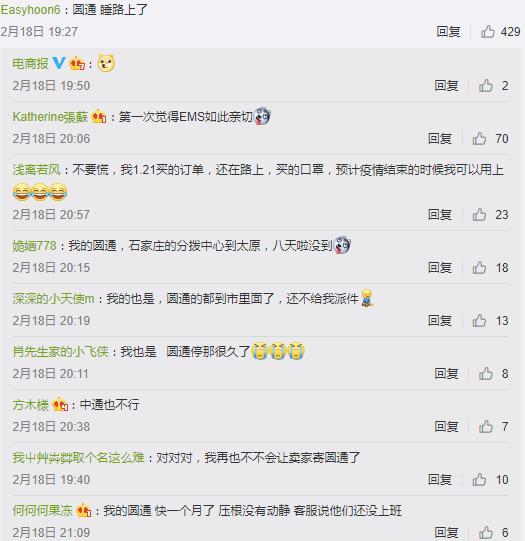Thumbs-up the 深深的小天使m comment
The image size is (525, 541).
point(479,321)
